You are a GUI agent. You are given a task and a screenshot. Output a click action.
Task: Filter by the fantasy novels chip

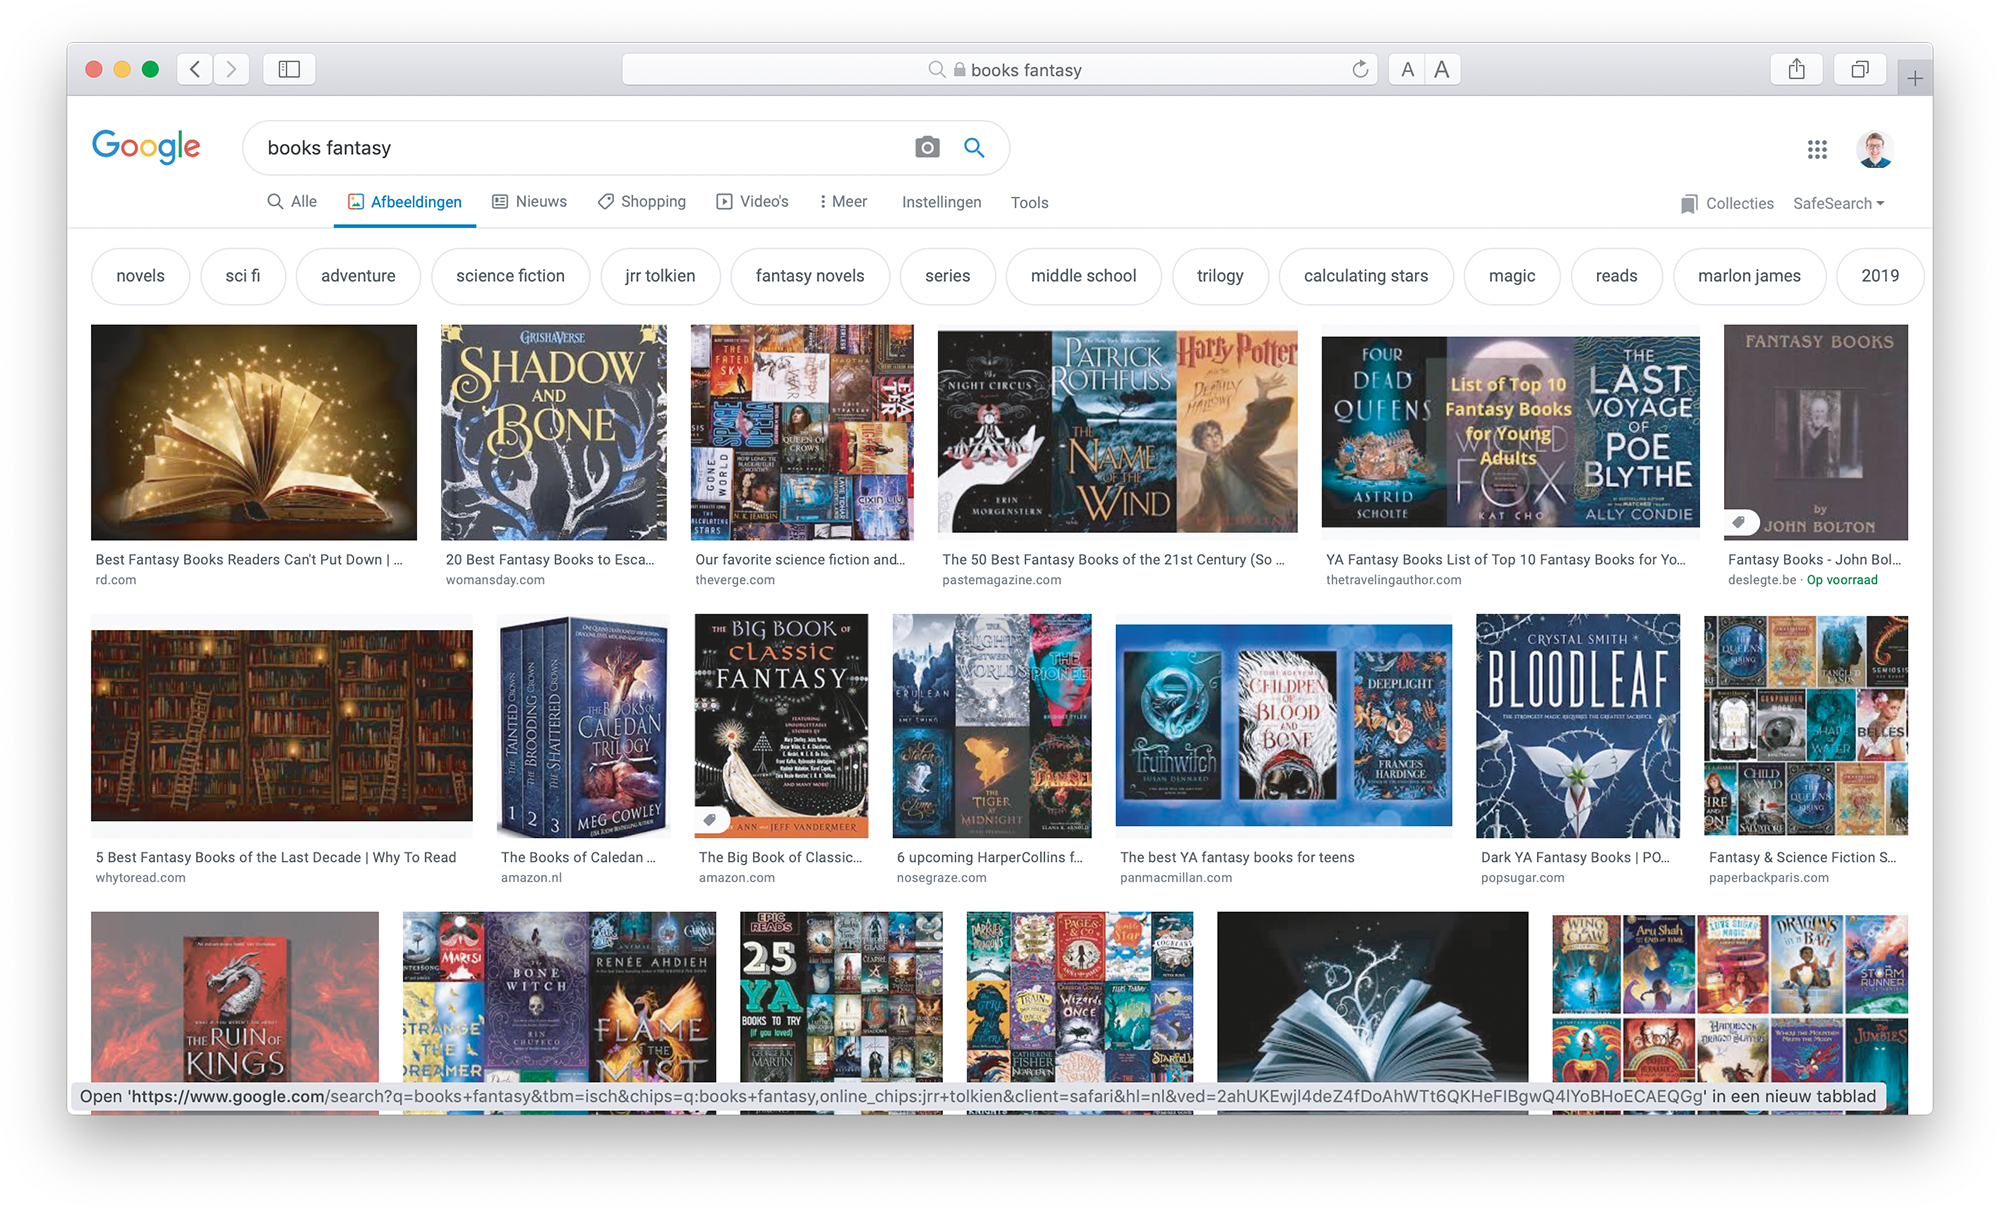pos(810,276)
